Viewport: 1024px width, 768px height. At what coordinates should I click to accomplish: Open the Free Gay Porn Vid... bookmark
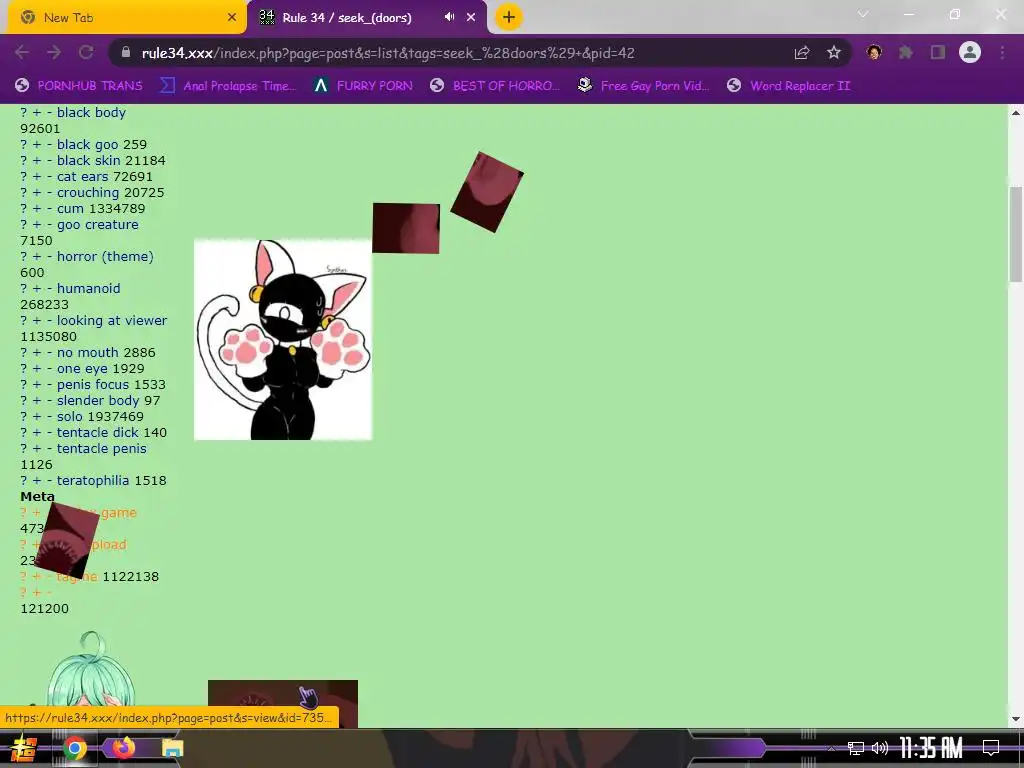click(644, 86)
